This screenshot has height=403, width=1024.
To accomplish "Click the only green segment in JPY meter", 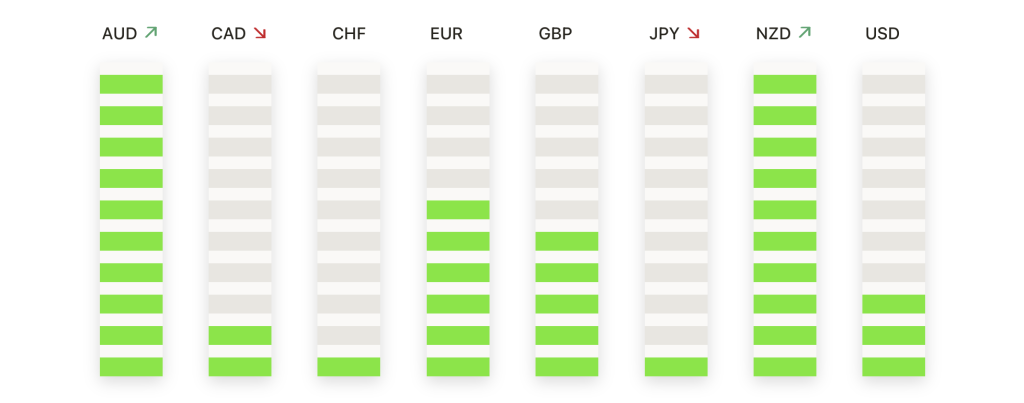I will coord(676,366).
